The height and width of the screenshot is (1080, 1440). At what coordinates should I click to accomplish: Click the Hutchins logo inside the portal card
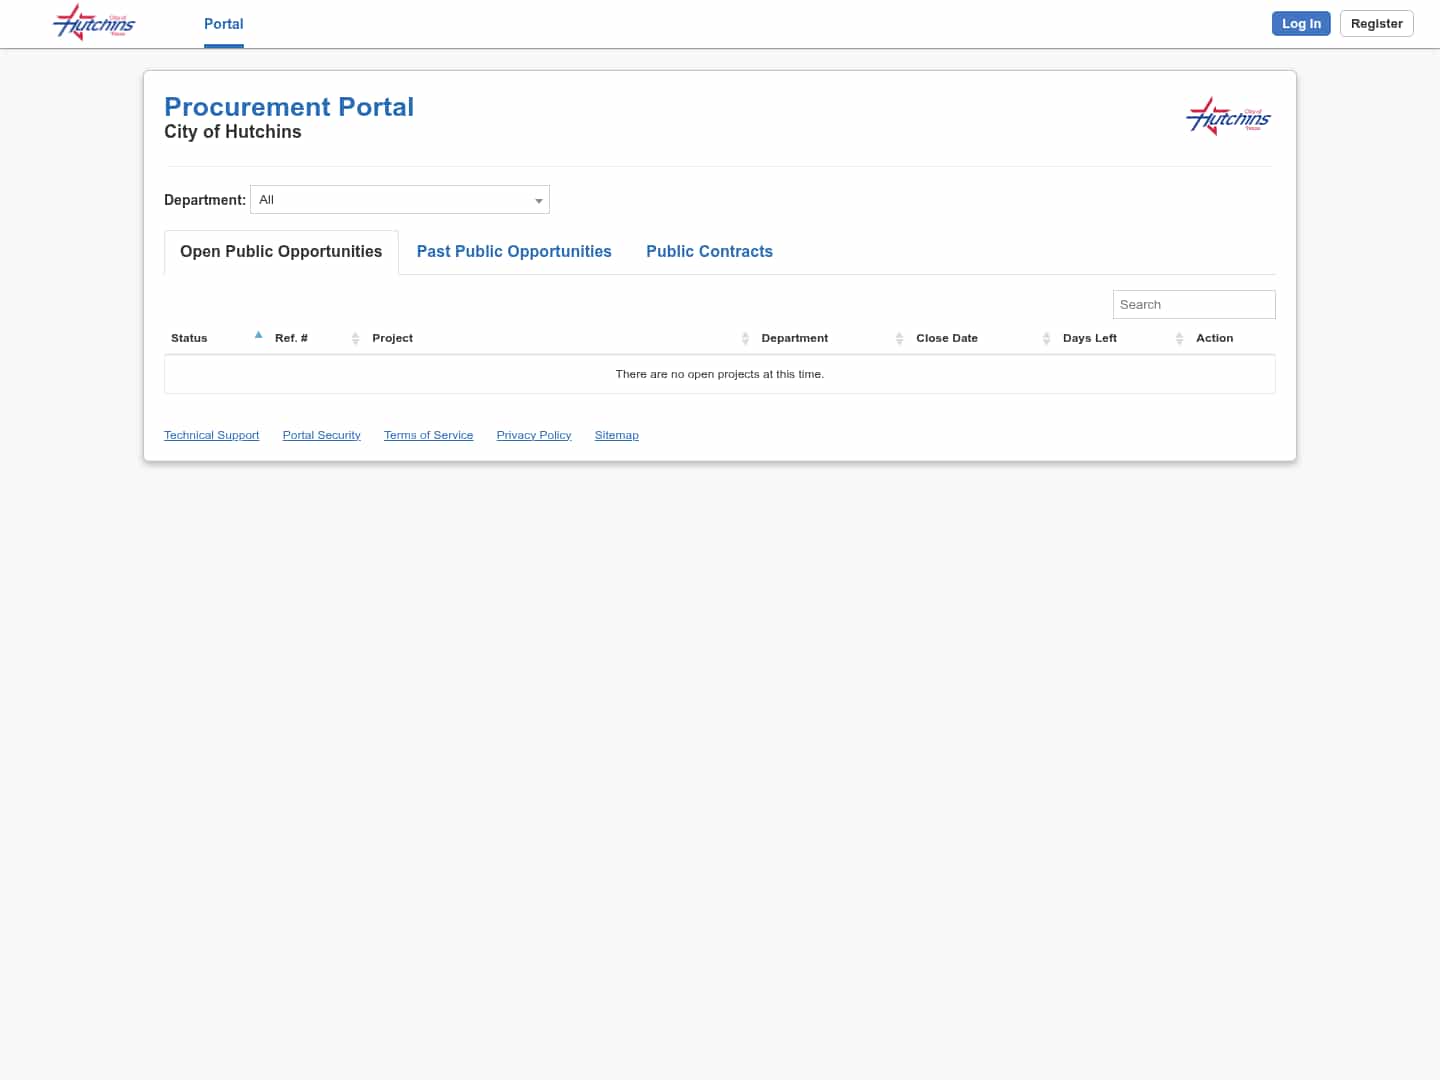1228,115
